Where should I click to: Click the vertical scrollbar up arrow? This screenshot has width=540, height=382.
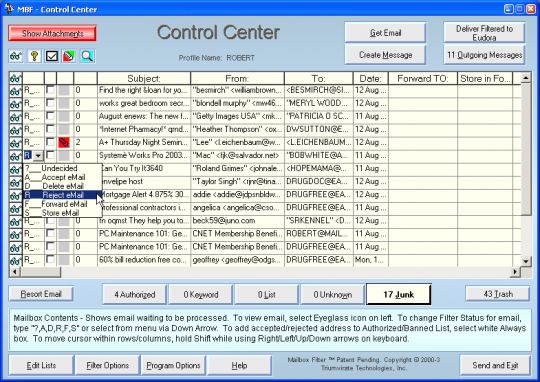tap(526, 78)
